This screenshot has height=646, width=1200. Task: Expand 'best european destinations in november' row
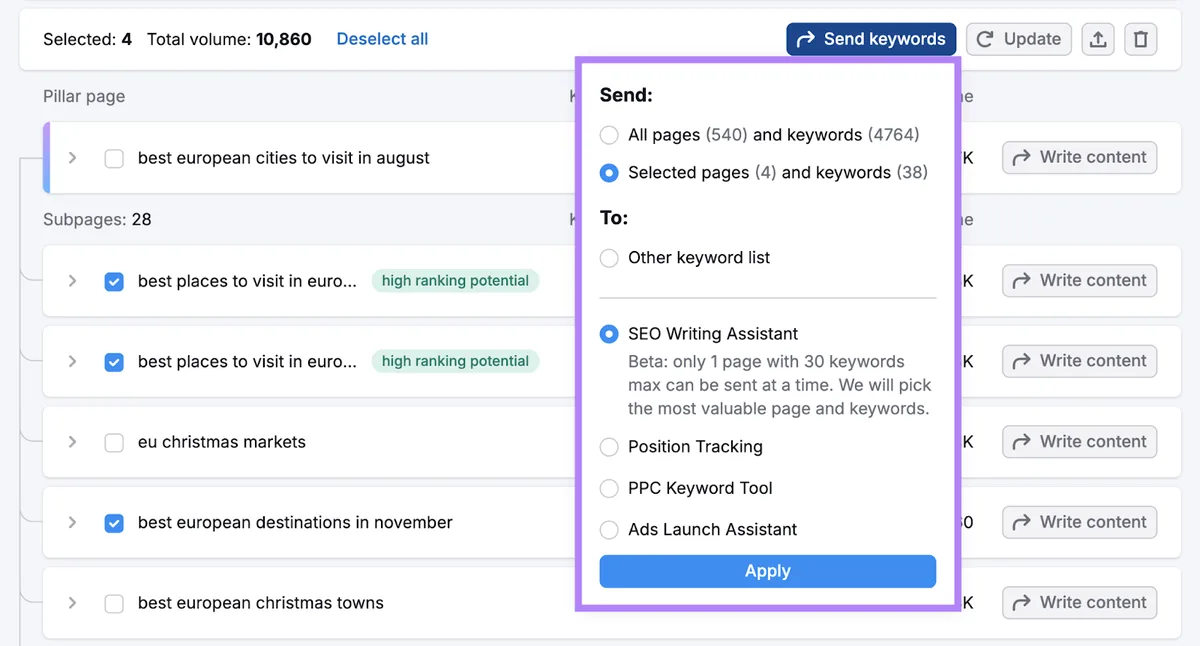click(x=72, y=522)
